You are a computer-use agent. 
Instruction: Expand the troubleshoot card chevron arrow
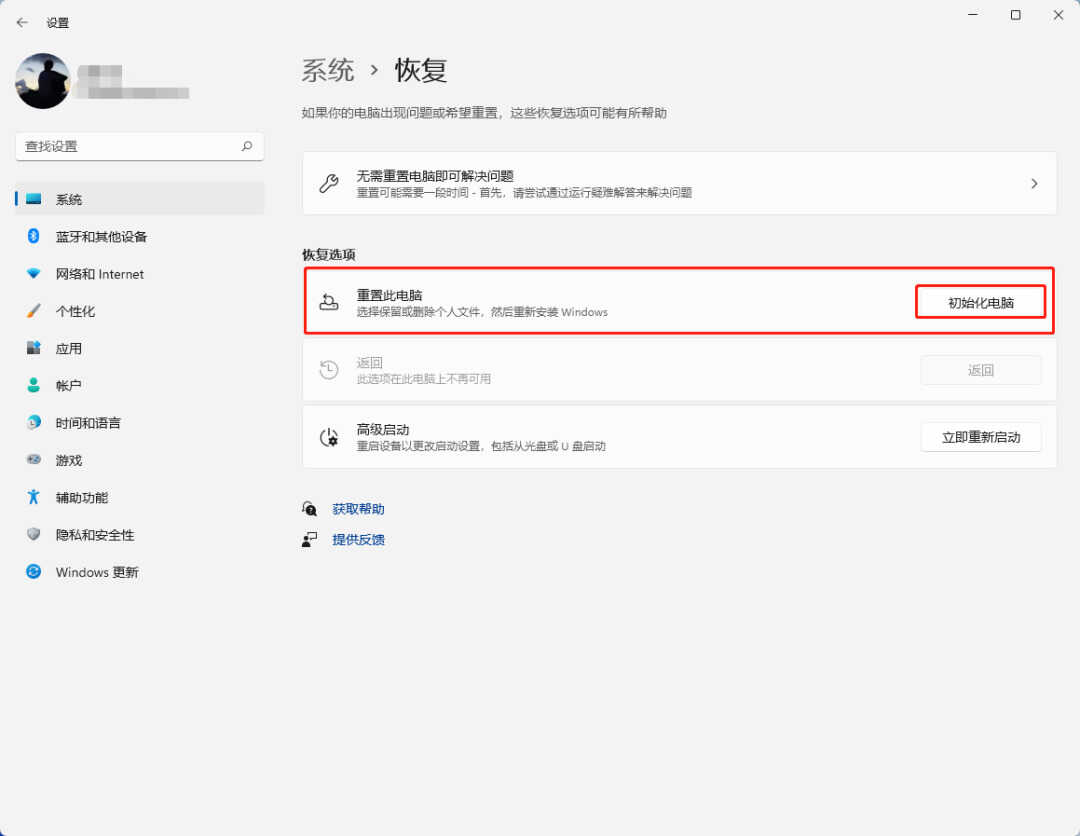(1034, 183)
